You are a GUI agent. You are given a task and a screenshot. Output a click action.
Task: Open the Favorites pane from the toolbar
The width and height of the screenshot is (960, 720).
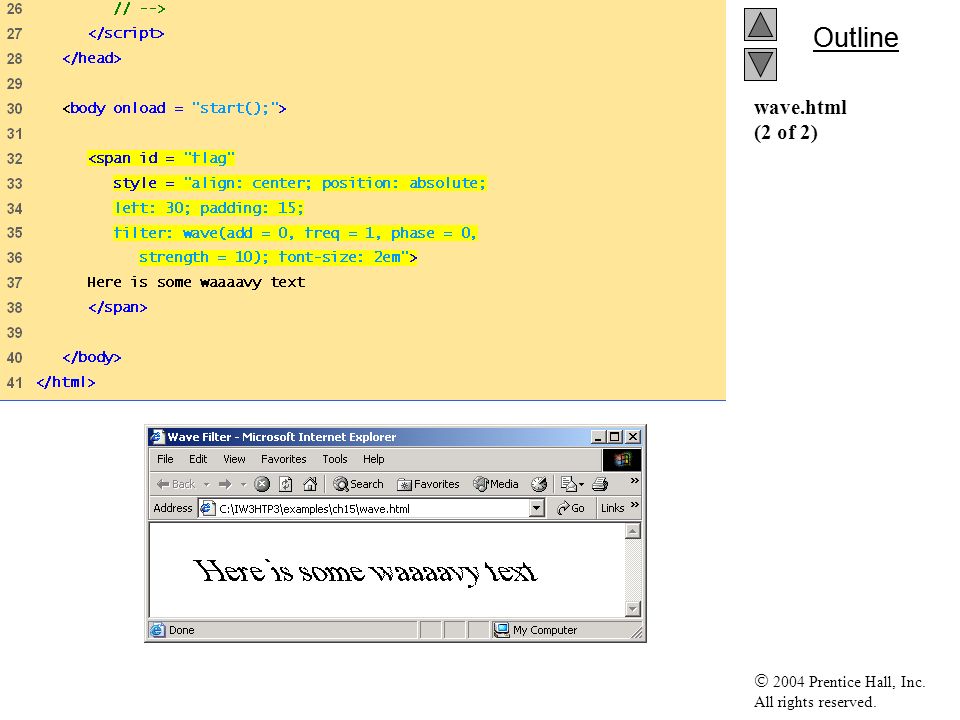(428, 484)
